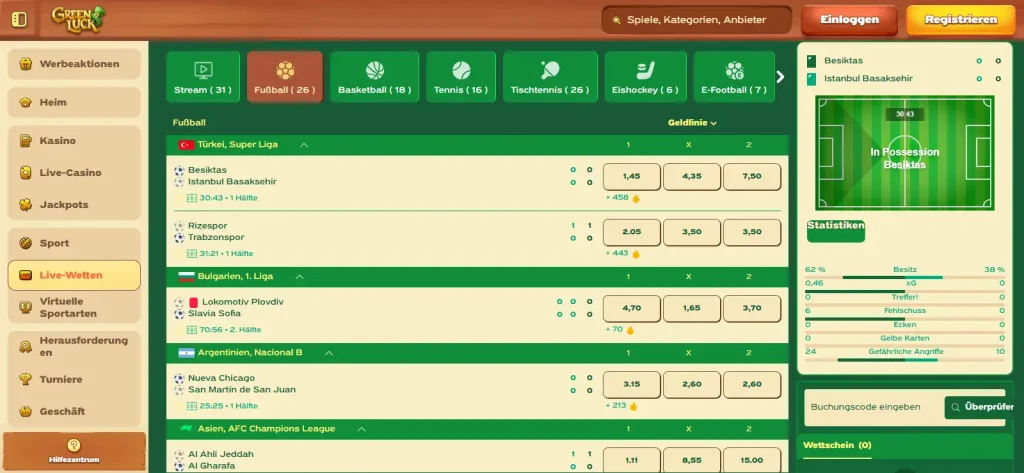Show +70 more markets for Lokomotiv Plovdiv
1024x473 pixels.
pyautogui.click(x=614, y=330)
